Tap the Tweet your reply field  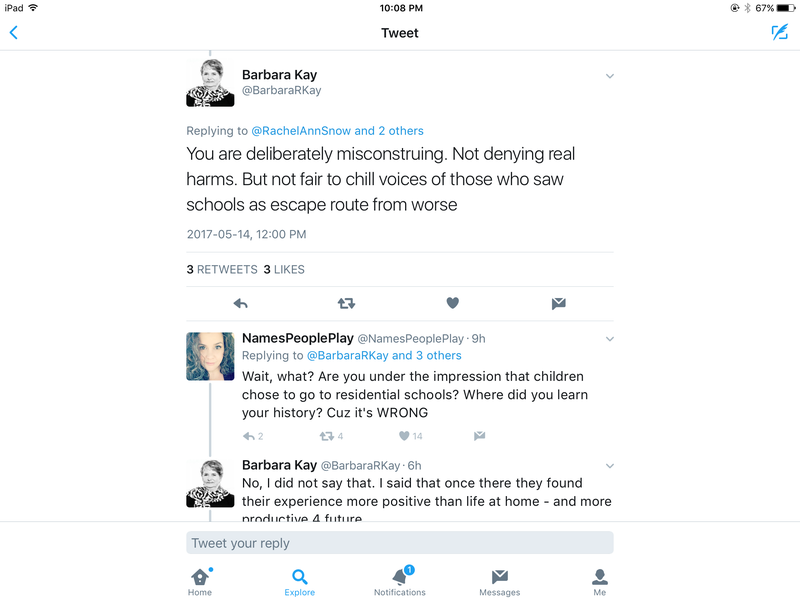(x=399, y=543)
